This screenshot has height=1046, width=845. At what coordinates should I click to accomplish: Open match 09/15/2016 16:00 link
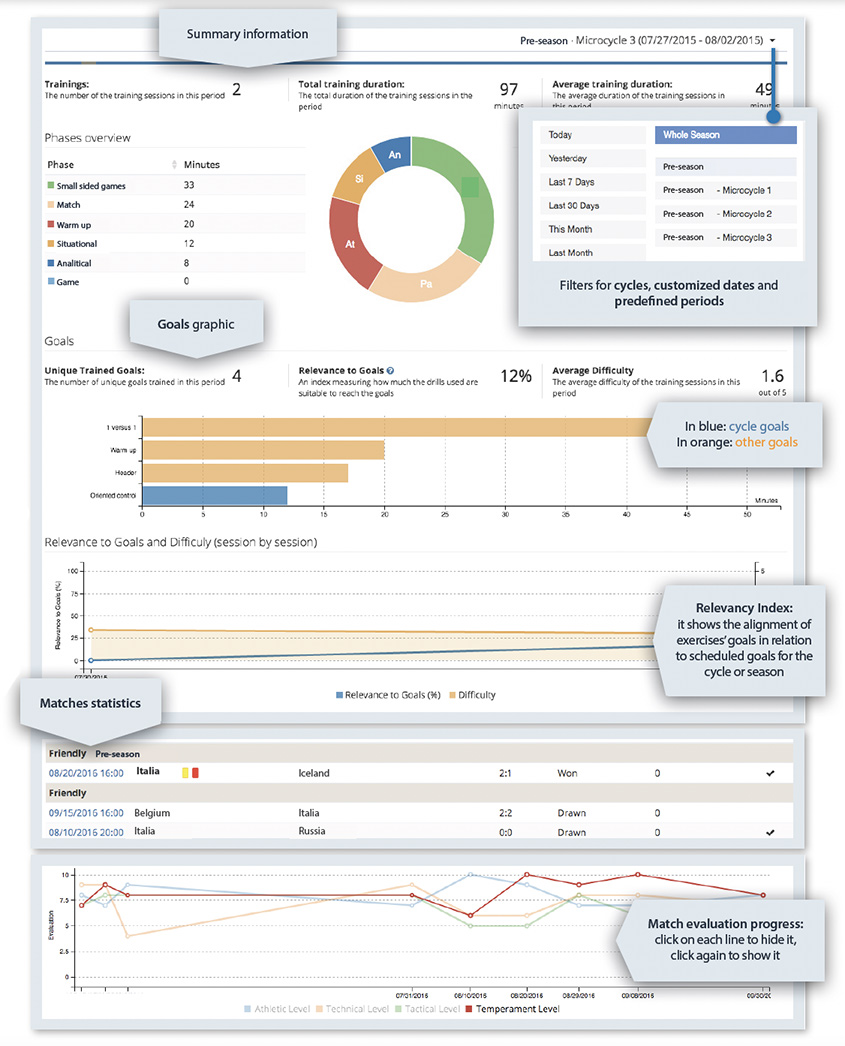(x=86, y=813)
